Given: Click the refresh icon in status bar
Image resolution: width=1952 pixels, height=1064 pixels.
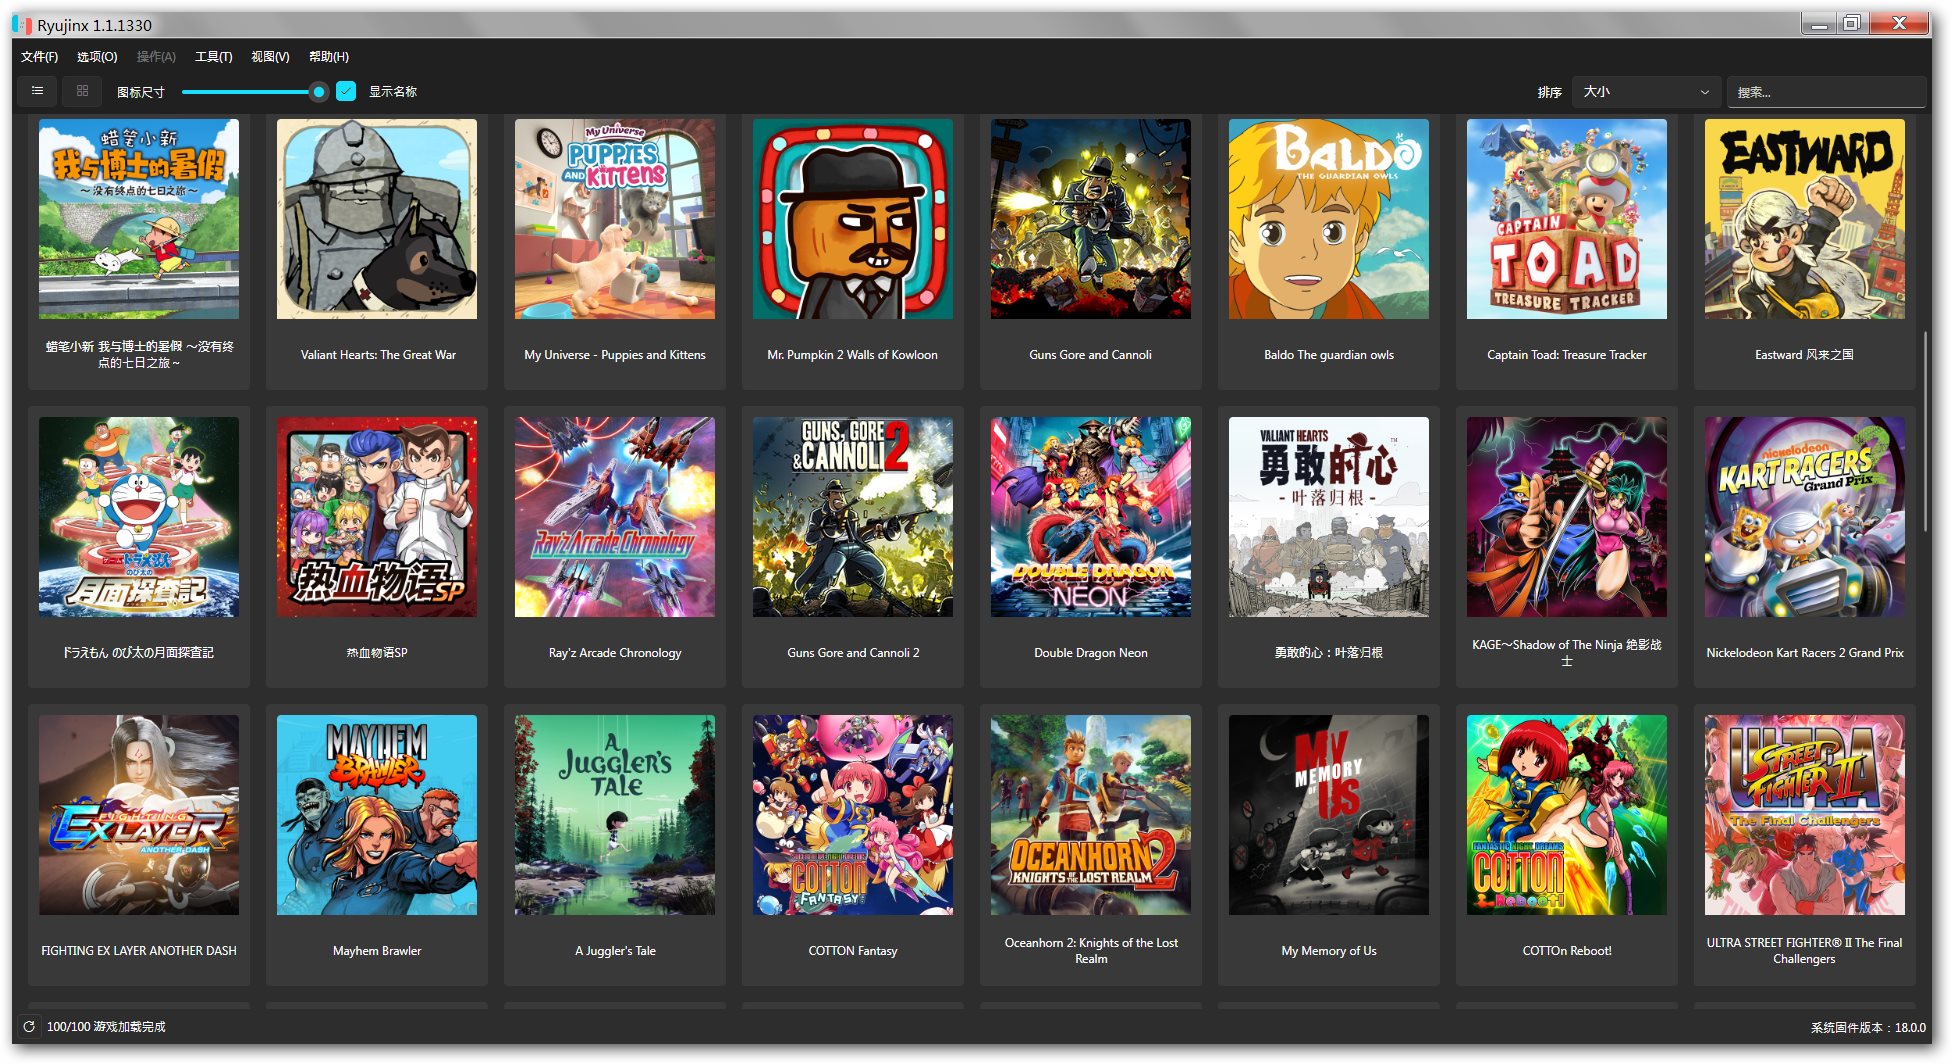Looking at the screenshot, I should (29, 1026).
